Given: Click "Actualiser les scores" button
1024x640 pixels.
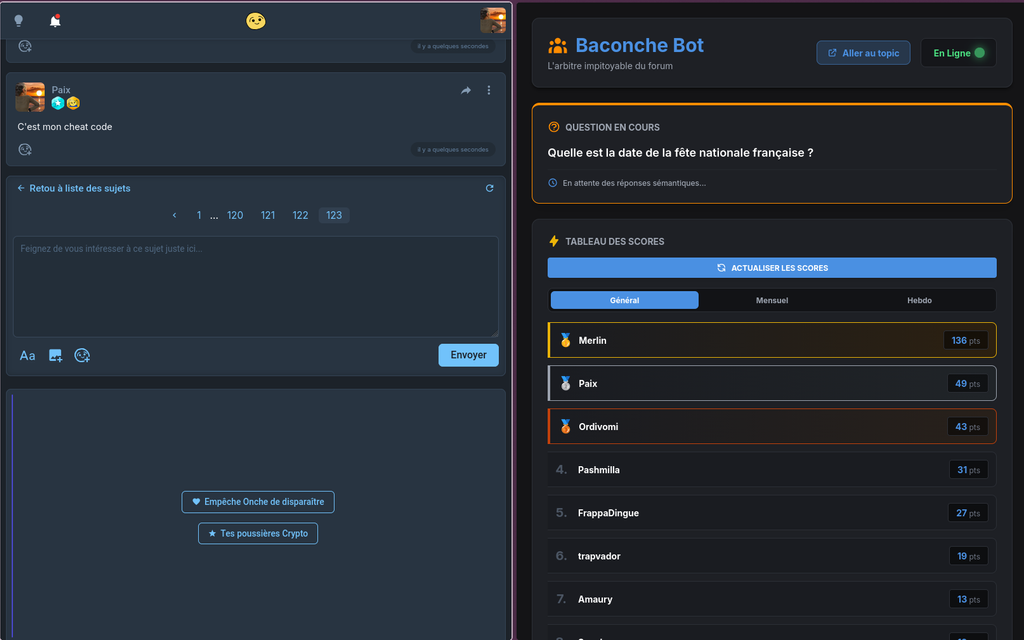Looking at the screenshot, I should pos(772,268).
